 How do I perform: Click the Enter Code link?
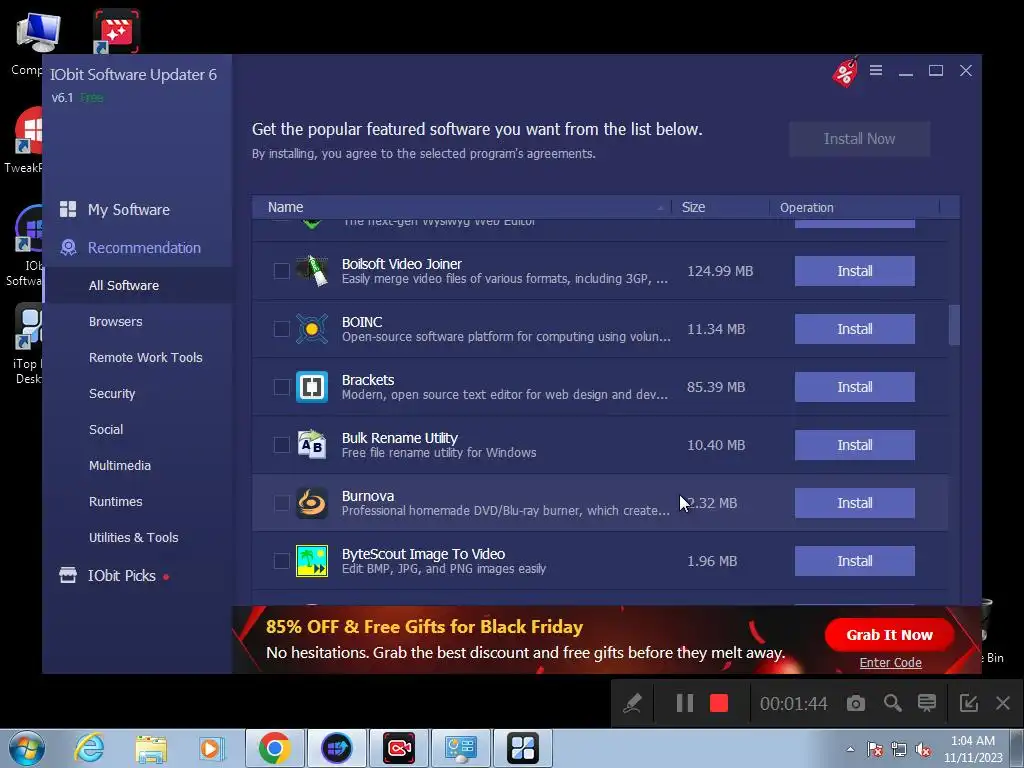(x=890, y=662)
